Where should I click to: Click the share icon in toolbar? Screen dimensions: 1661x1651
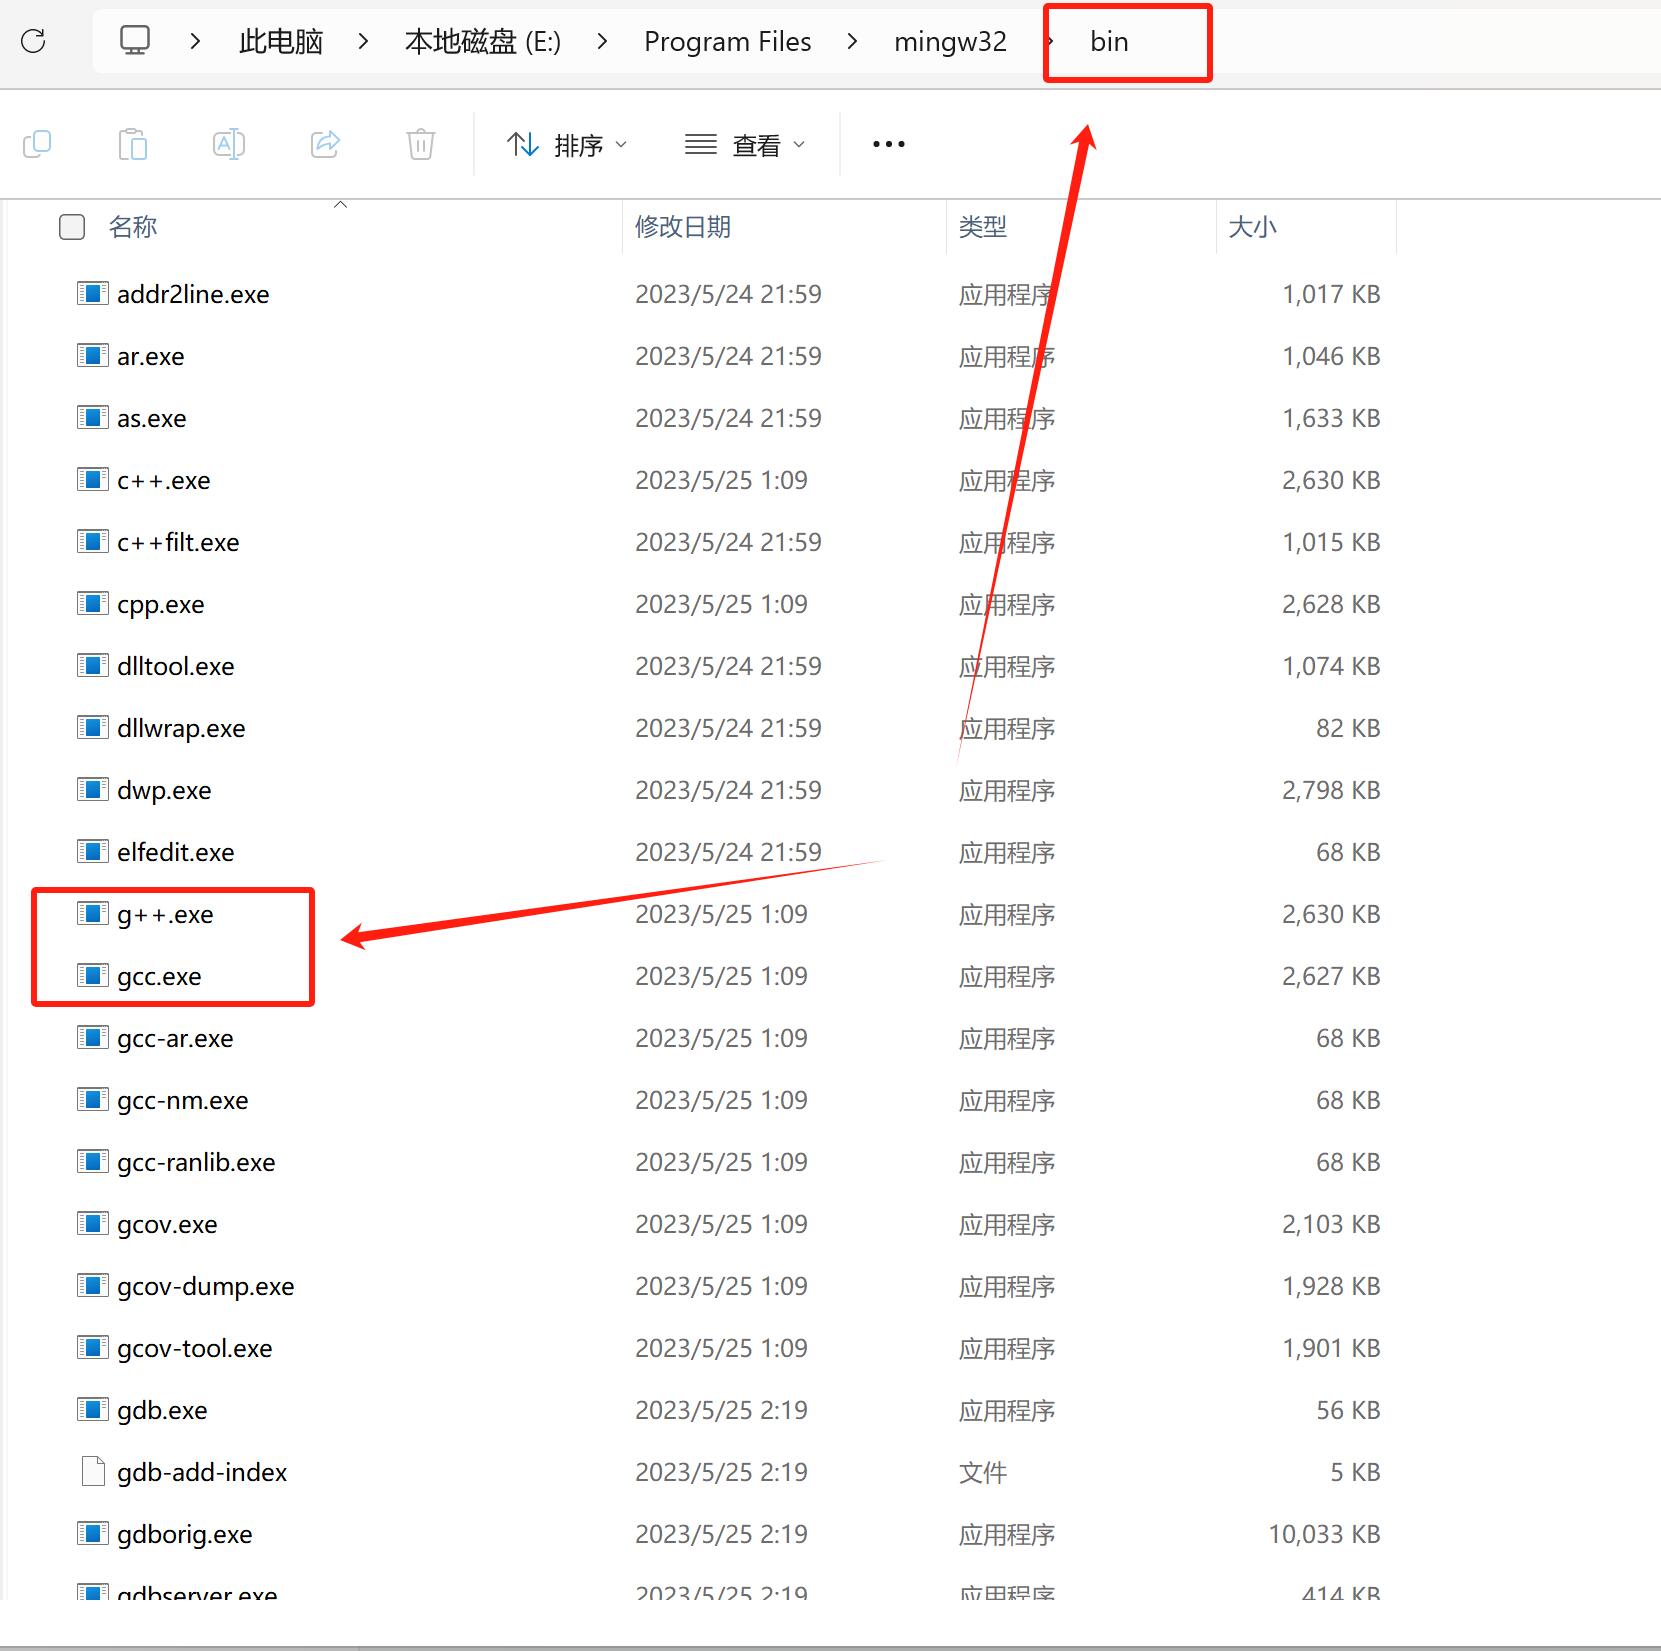(x=325, y=144)
